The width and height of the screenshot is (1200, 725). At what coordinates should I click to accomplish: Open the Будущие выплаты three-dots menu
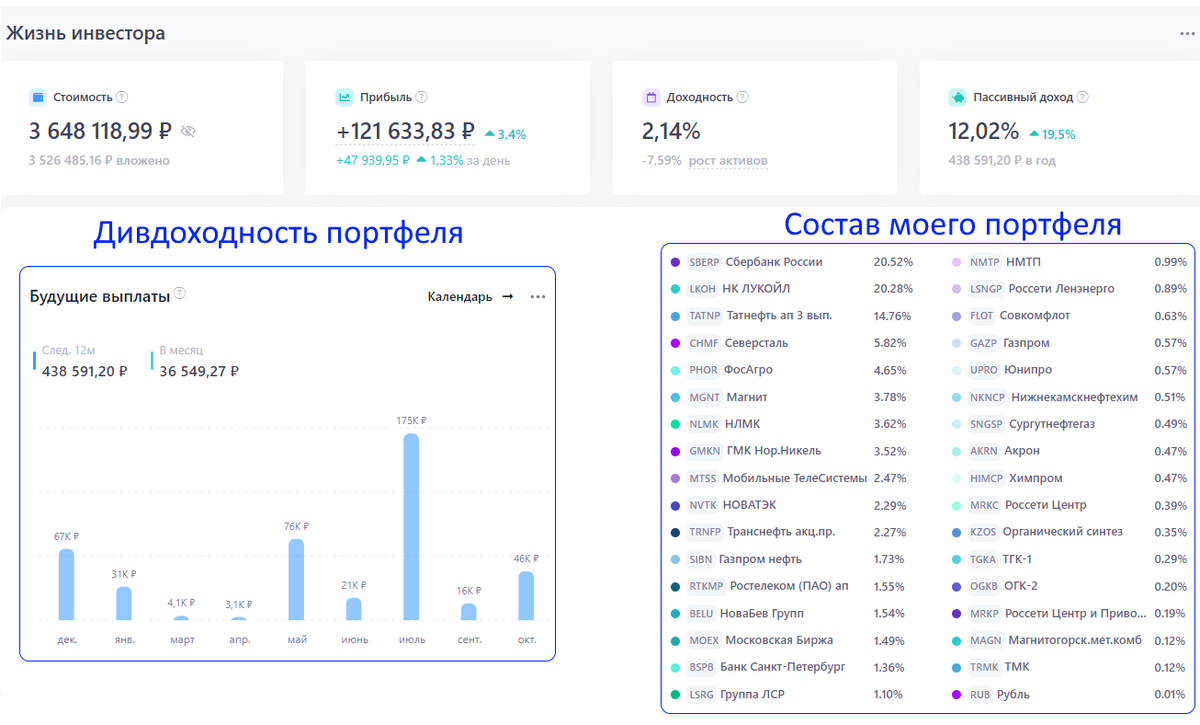[x=538, y=297]
